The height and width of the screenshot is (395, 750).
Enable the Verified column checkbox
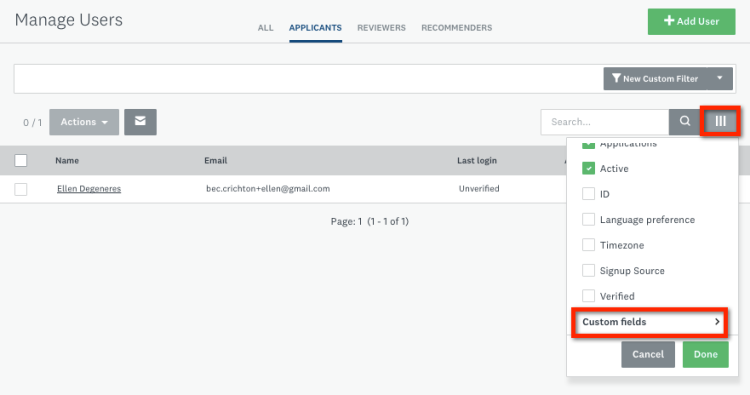tap(588, 296)
